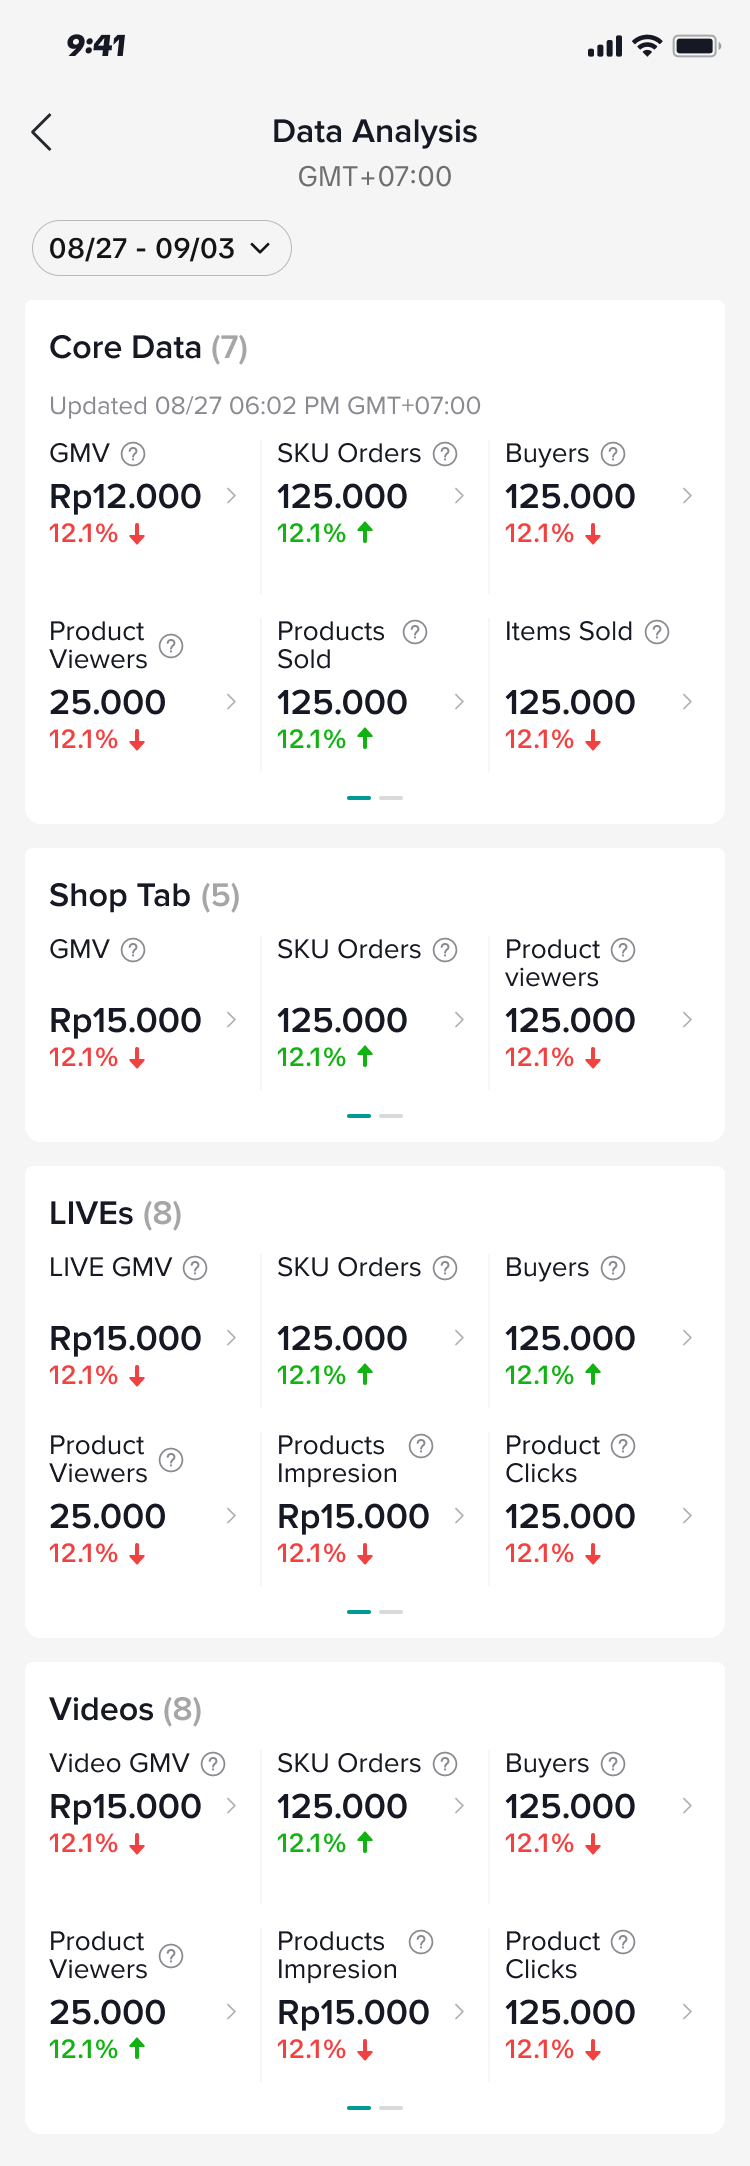Show info for Video GMV metric

point(213,1764)
